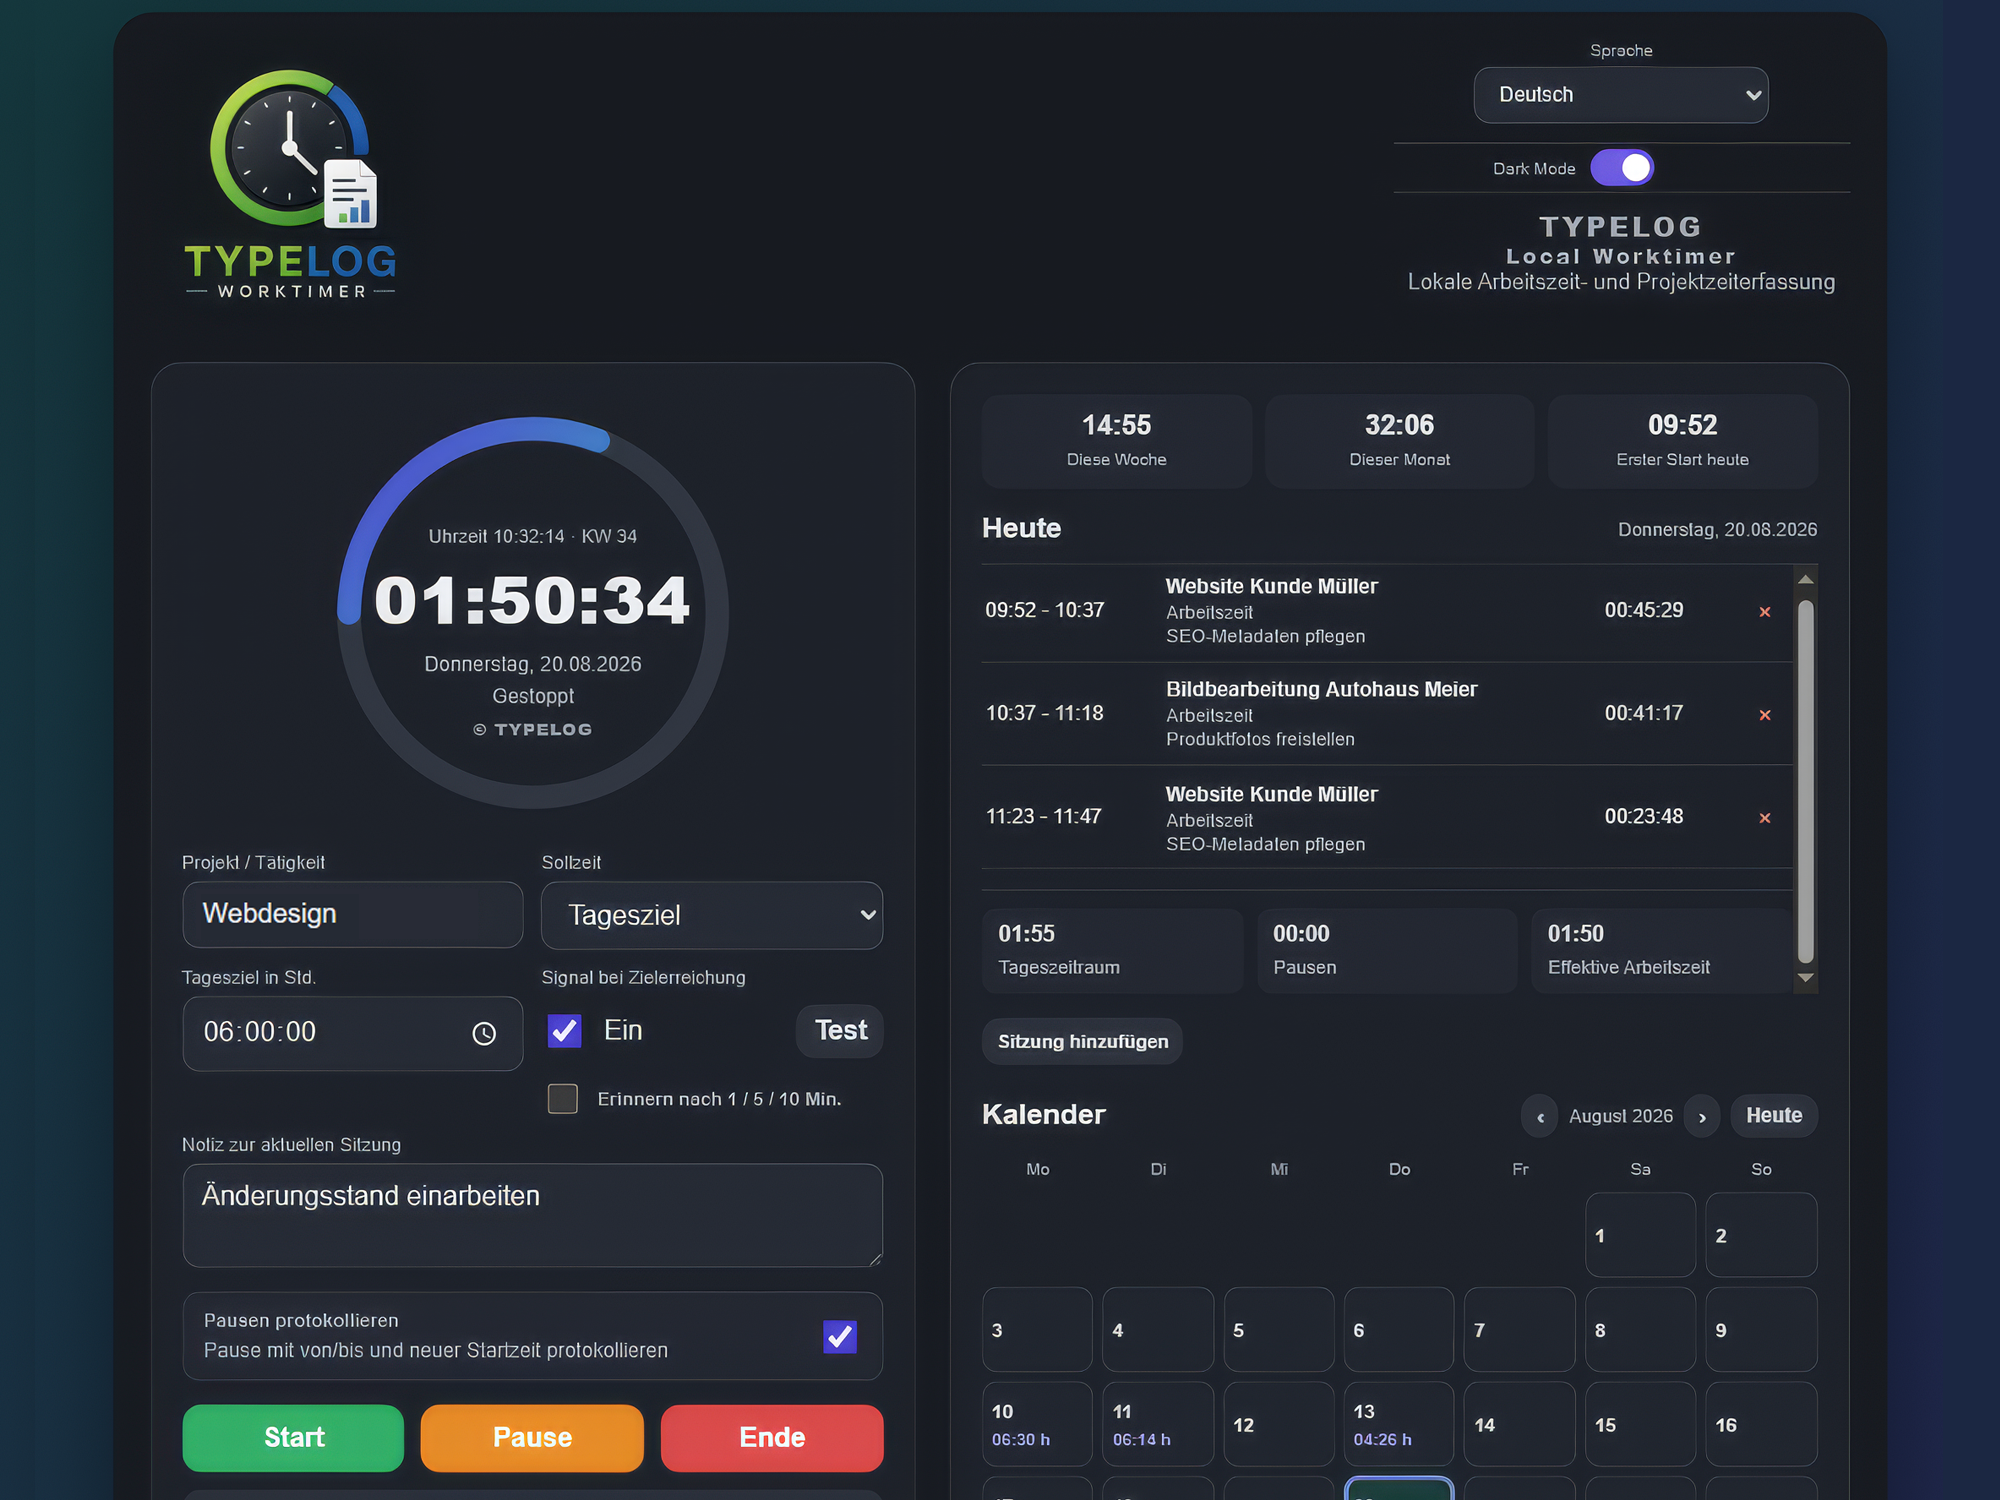Click the Tagesziel in Std. time field
Image resolution: width=2000 pixels, height=1500 pixels.
(x=353, y=1033)
